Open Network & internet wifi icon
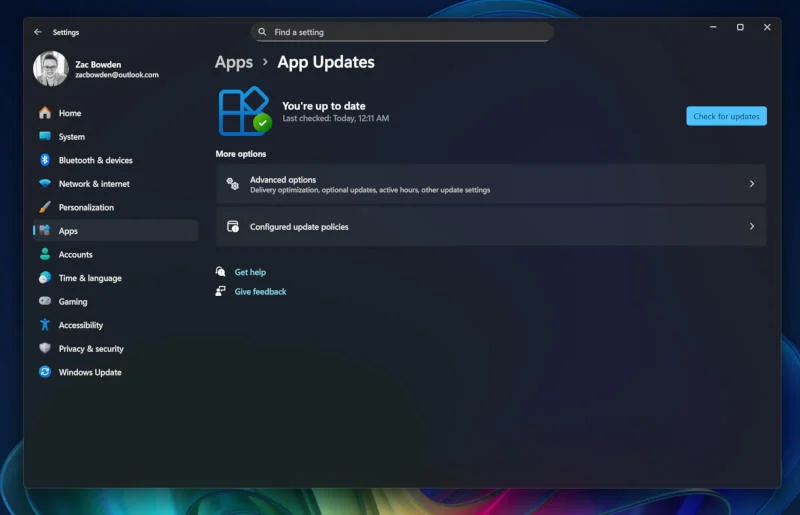The image size is (800, 515). (45, 184)
